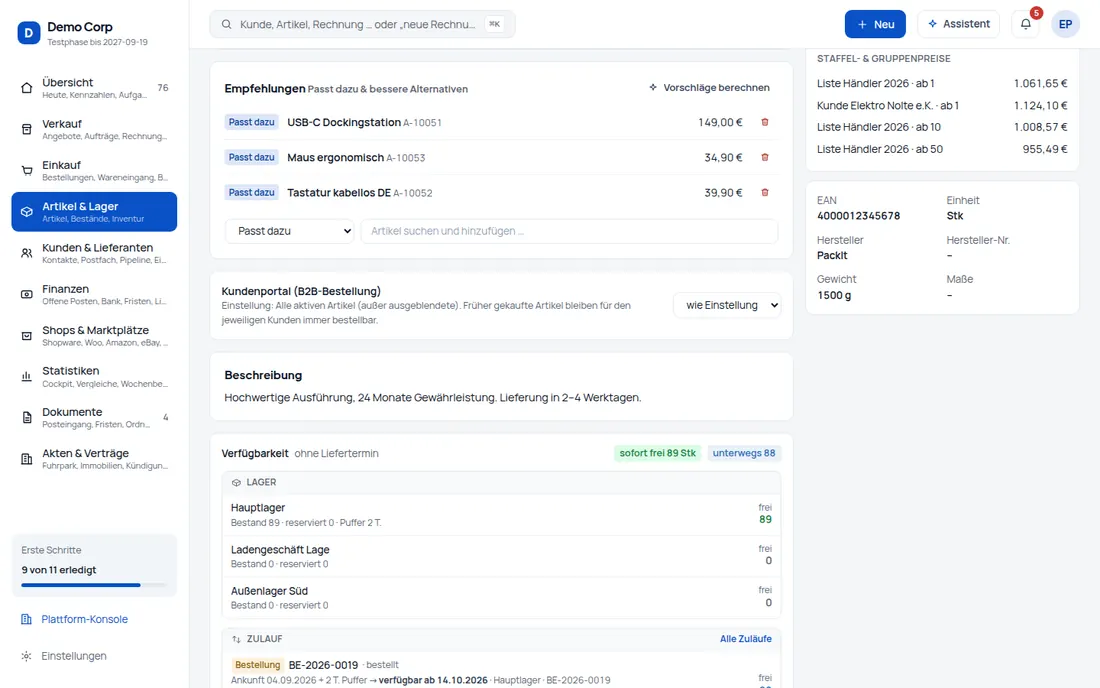Viewport: 1100px width, 688px height.
Task: Click the Bestellung tag
Action: tap(257, 665)
